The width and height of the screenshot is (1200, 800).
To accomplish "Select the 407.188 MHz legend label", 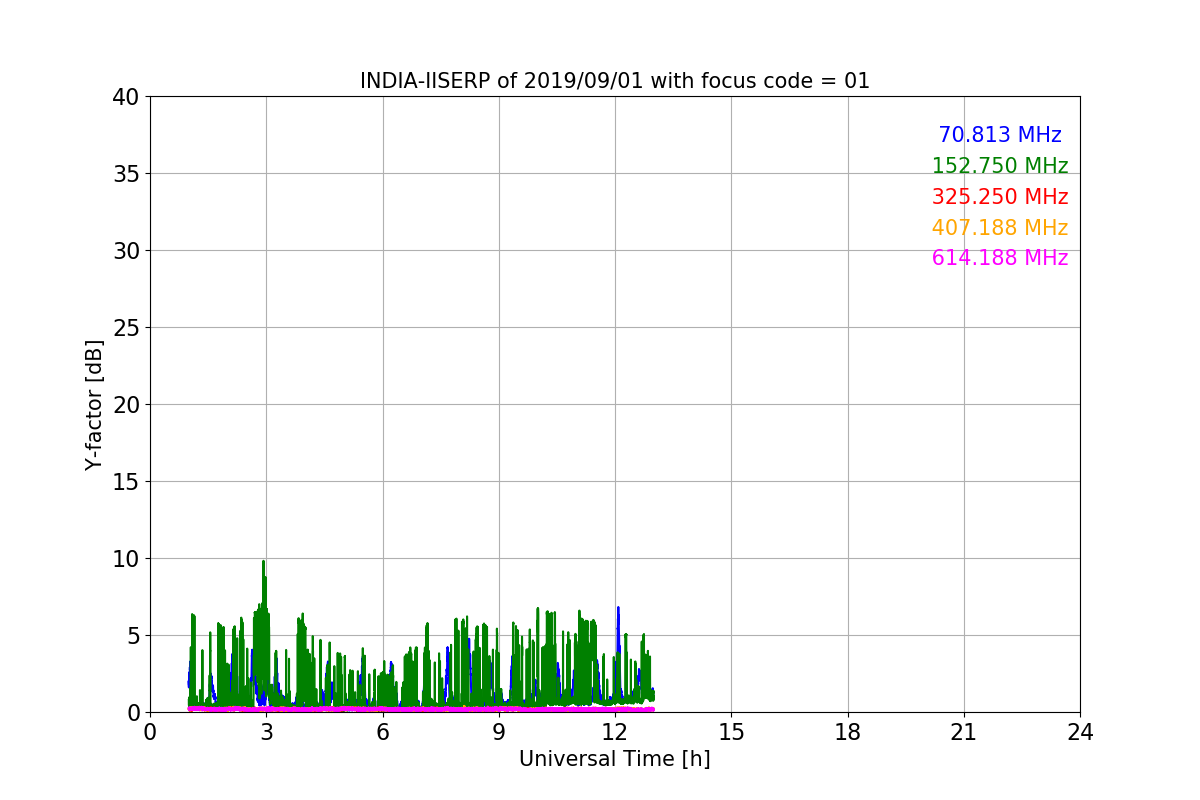I will tap(1000, 228).
